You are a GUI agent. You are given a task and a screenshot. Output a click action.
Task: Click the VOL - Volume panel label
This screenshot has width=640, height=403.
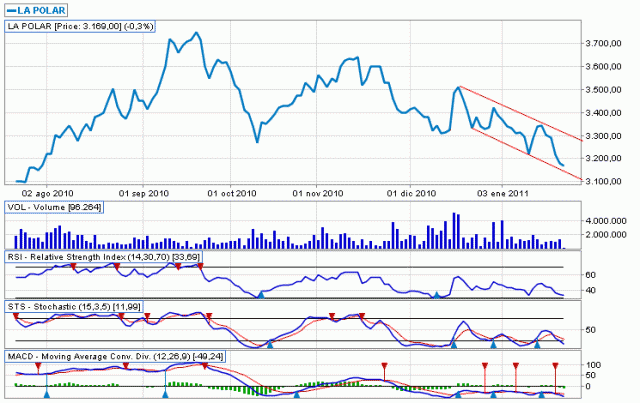click(54, 207)
